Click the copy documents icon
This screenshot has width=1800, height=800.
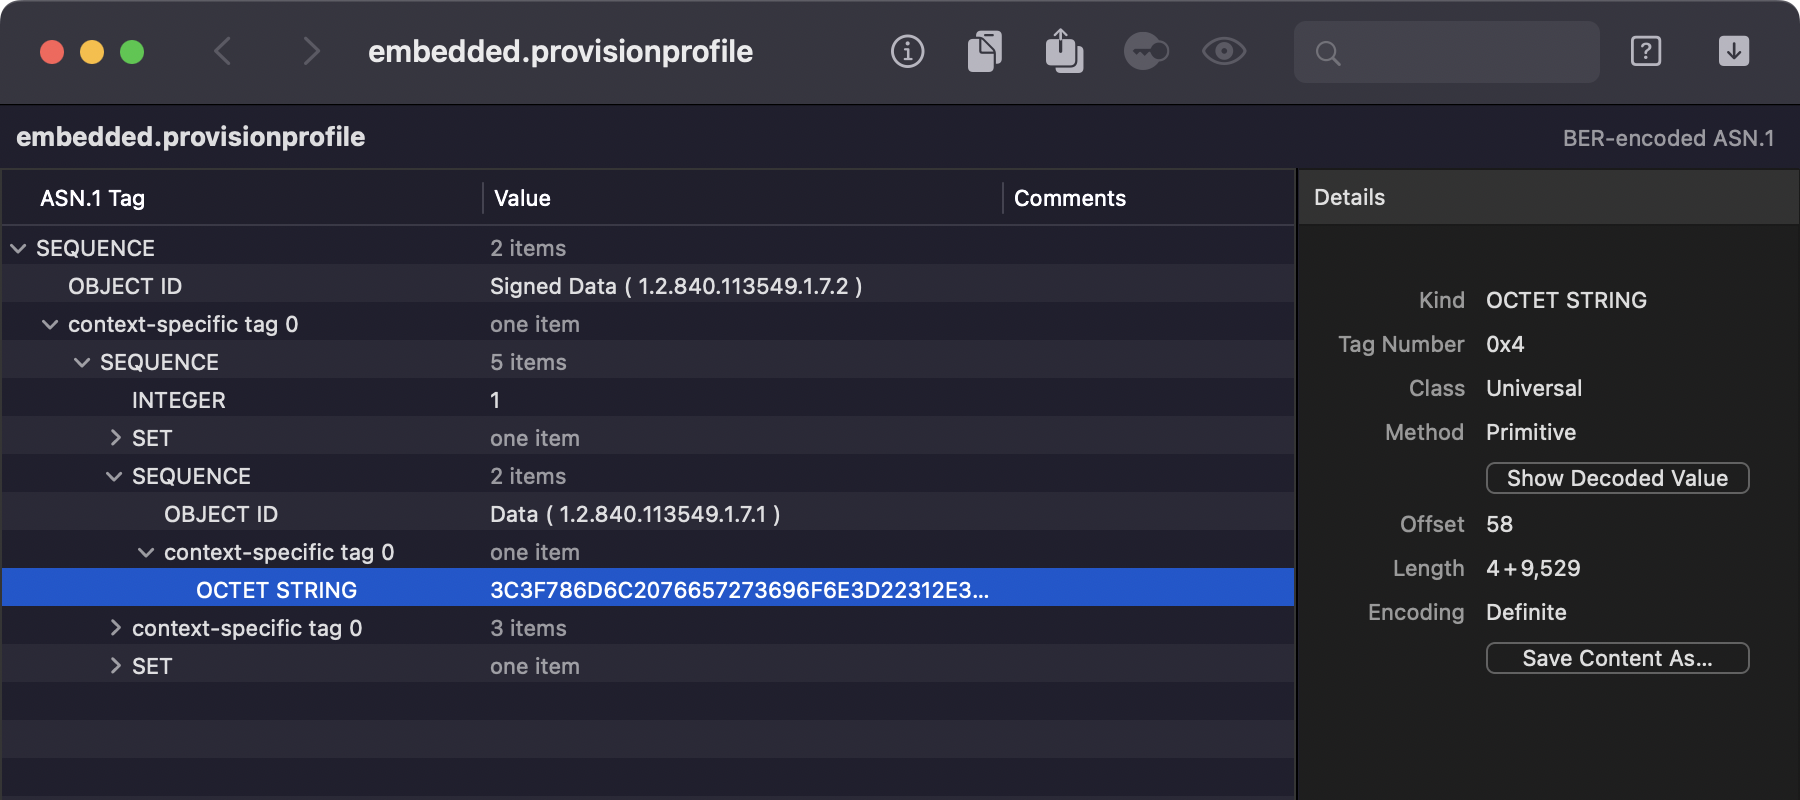(984, 51)
